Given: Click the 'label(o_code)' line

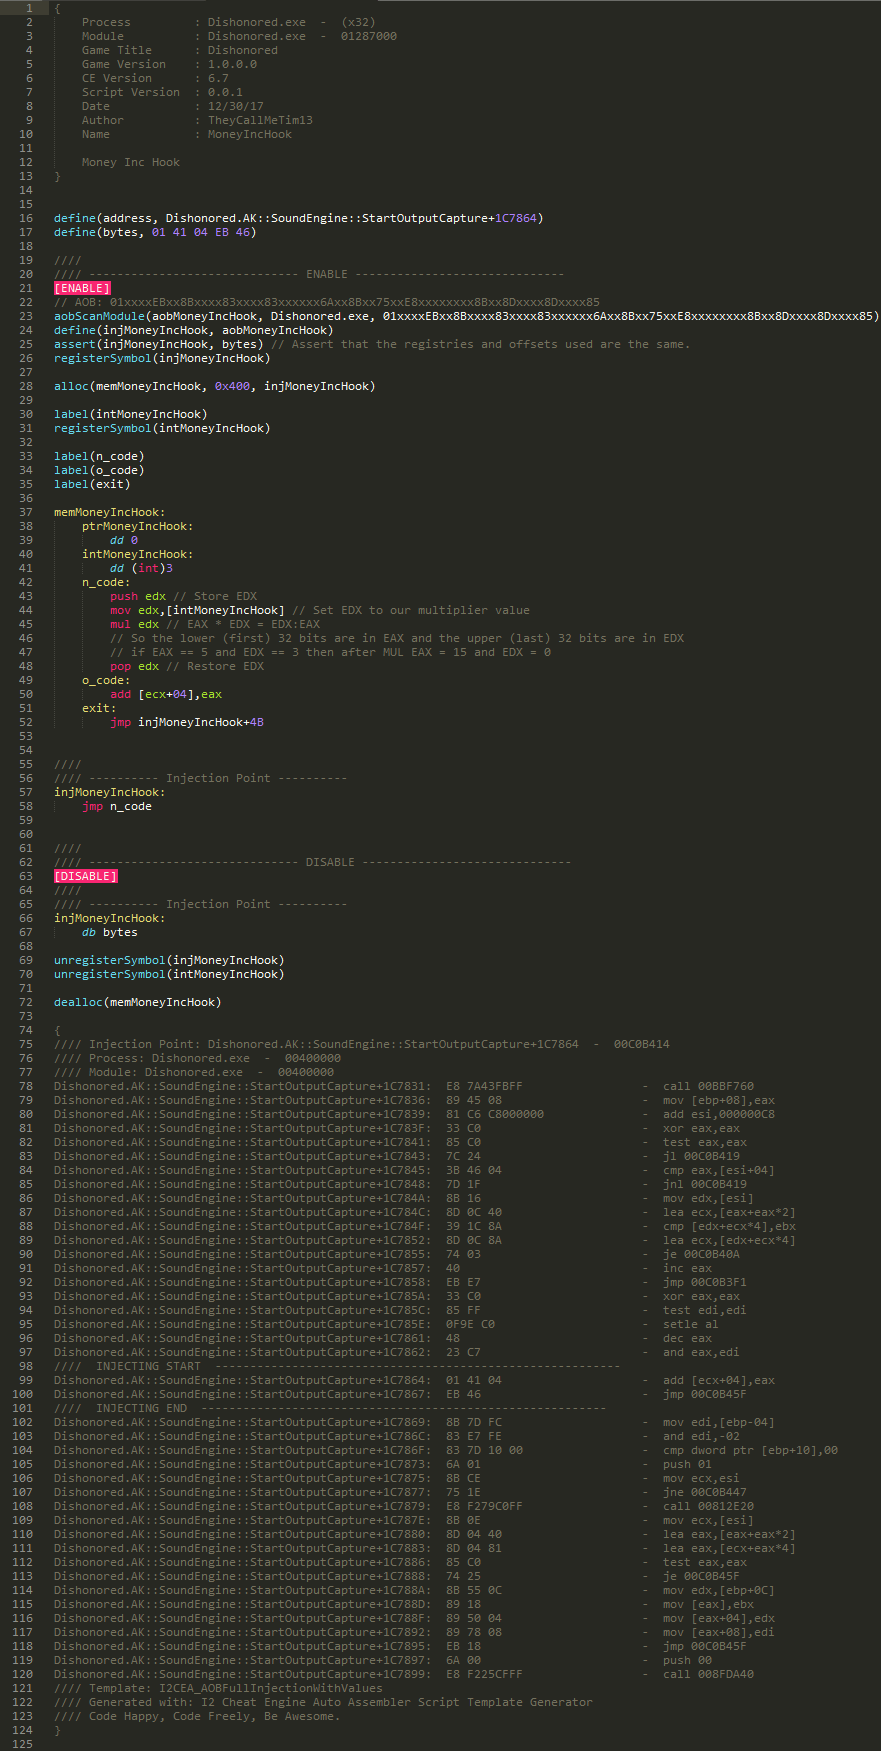Looking at the screenshot, I should pyautogui.click(x=99, y=470).
